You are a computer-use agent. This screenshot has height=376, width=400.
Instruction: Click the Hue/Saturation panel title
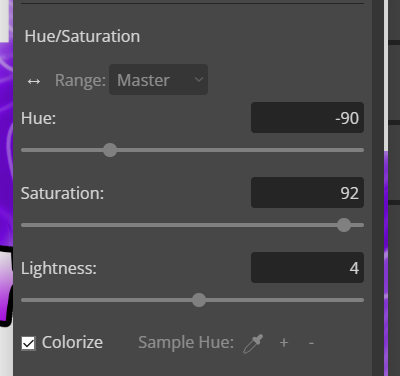click(82, 36)
